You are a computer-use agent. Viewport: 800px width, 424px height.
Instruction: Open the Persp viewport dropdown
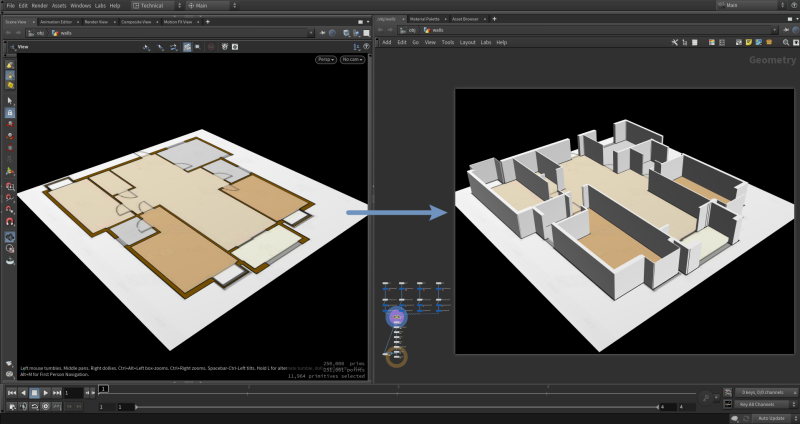[326, 60]
